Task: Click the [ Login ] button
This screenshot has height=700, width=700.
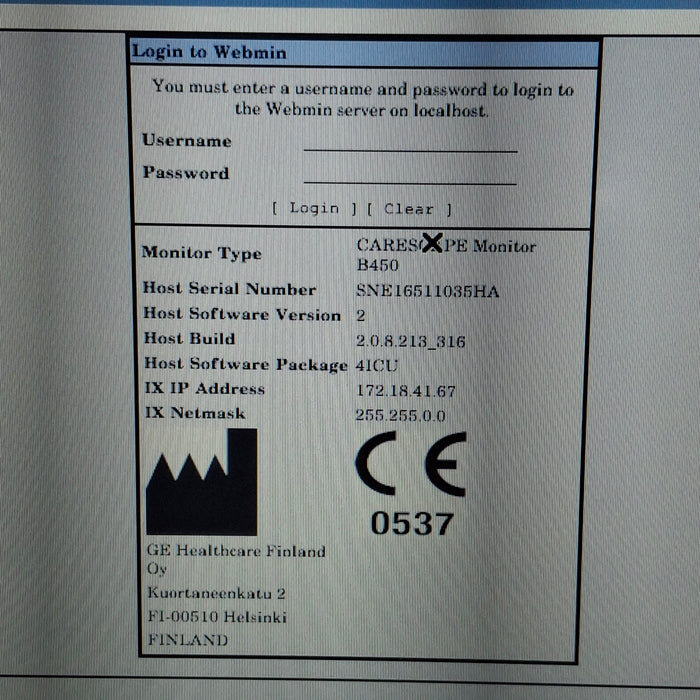Action: click(x=314, y=208)
